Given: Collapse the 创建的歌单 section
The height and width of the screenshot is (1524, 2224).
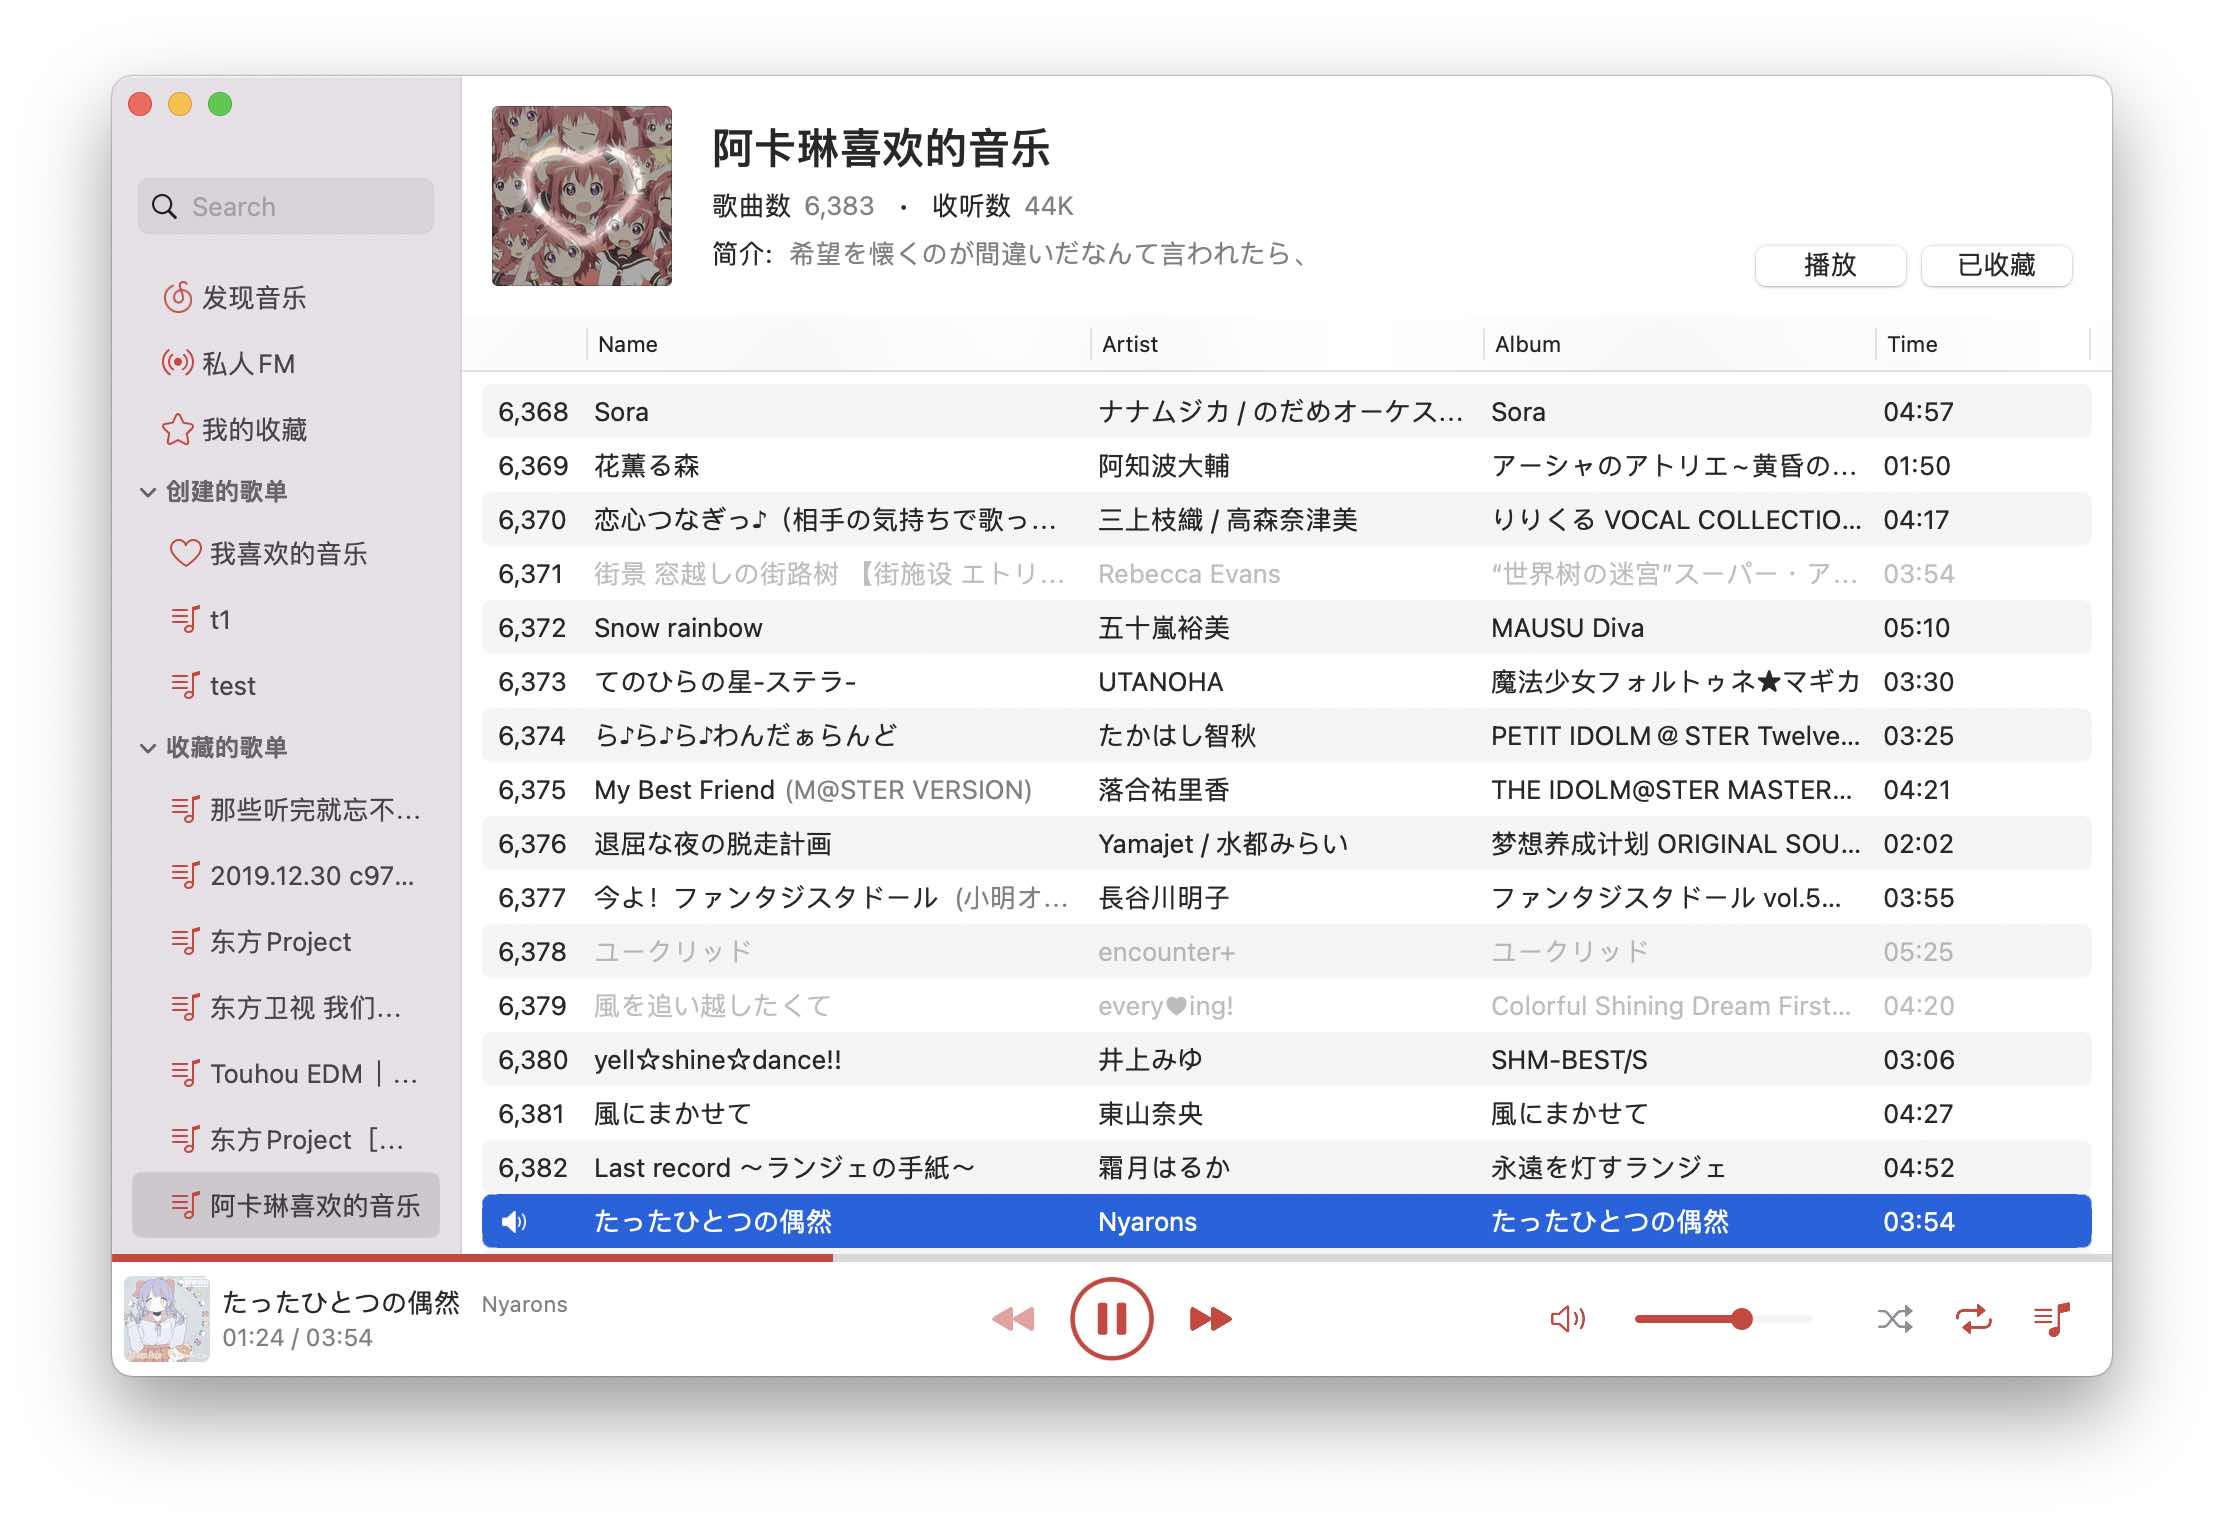Looking at the screenshot, I should [x=148, y=492].
